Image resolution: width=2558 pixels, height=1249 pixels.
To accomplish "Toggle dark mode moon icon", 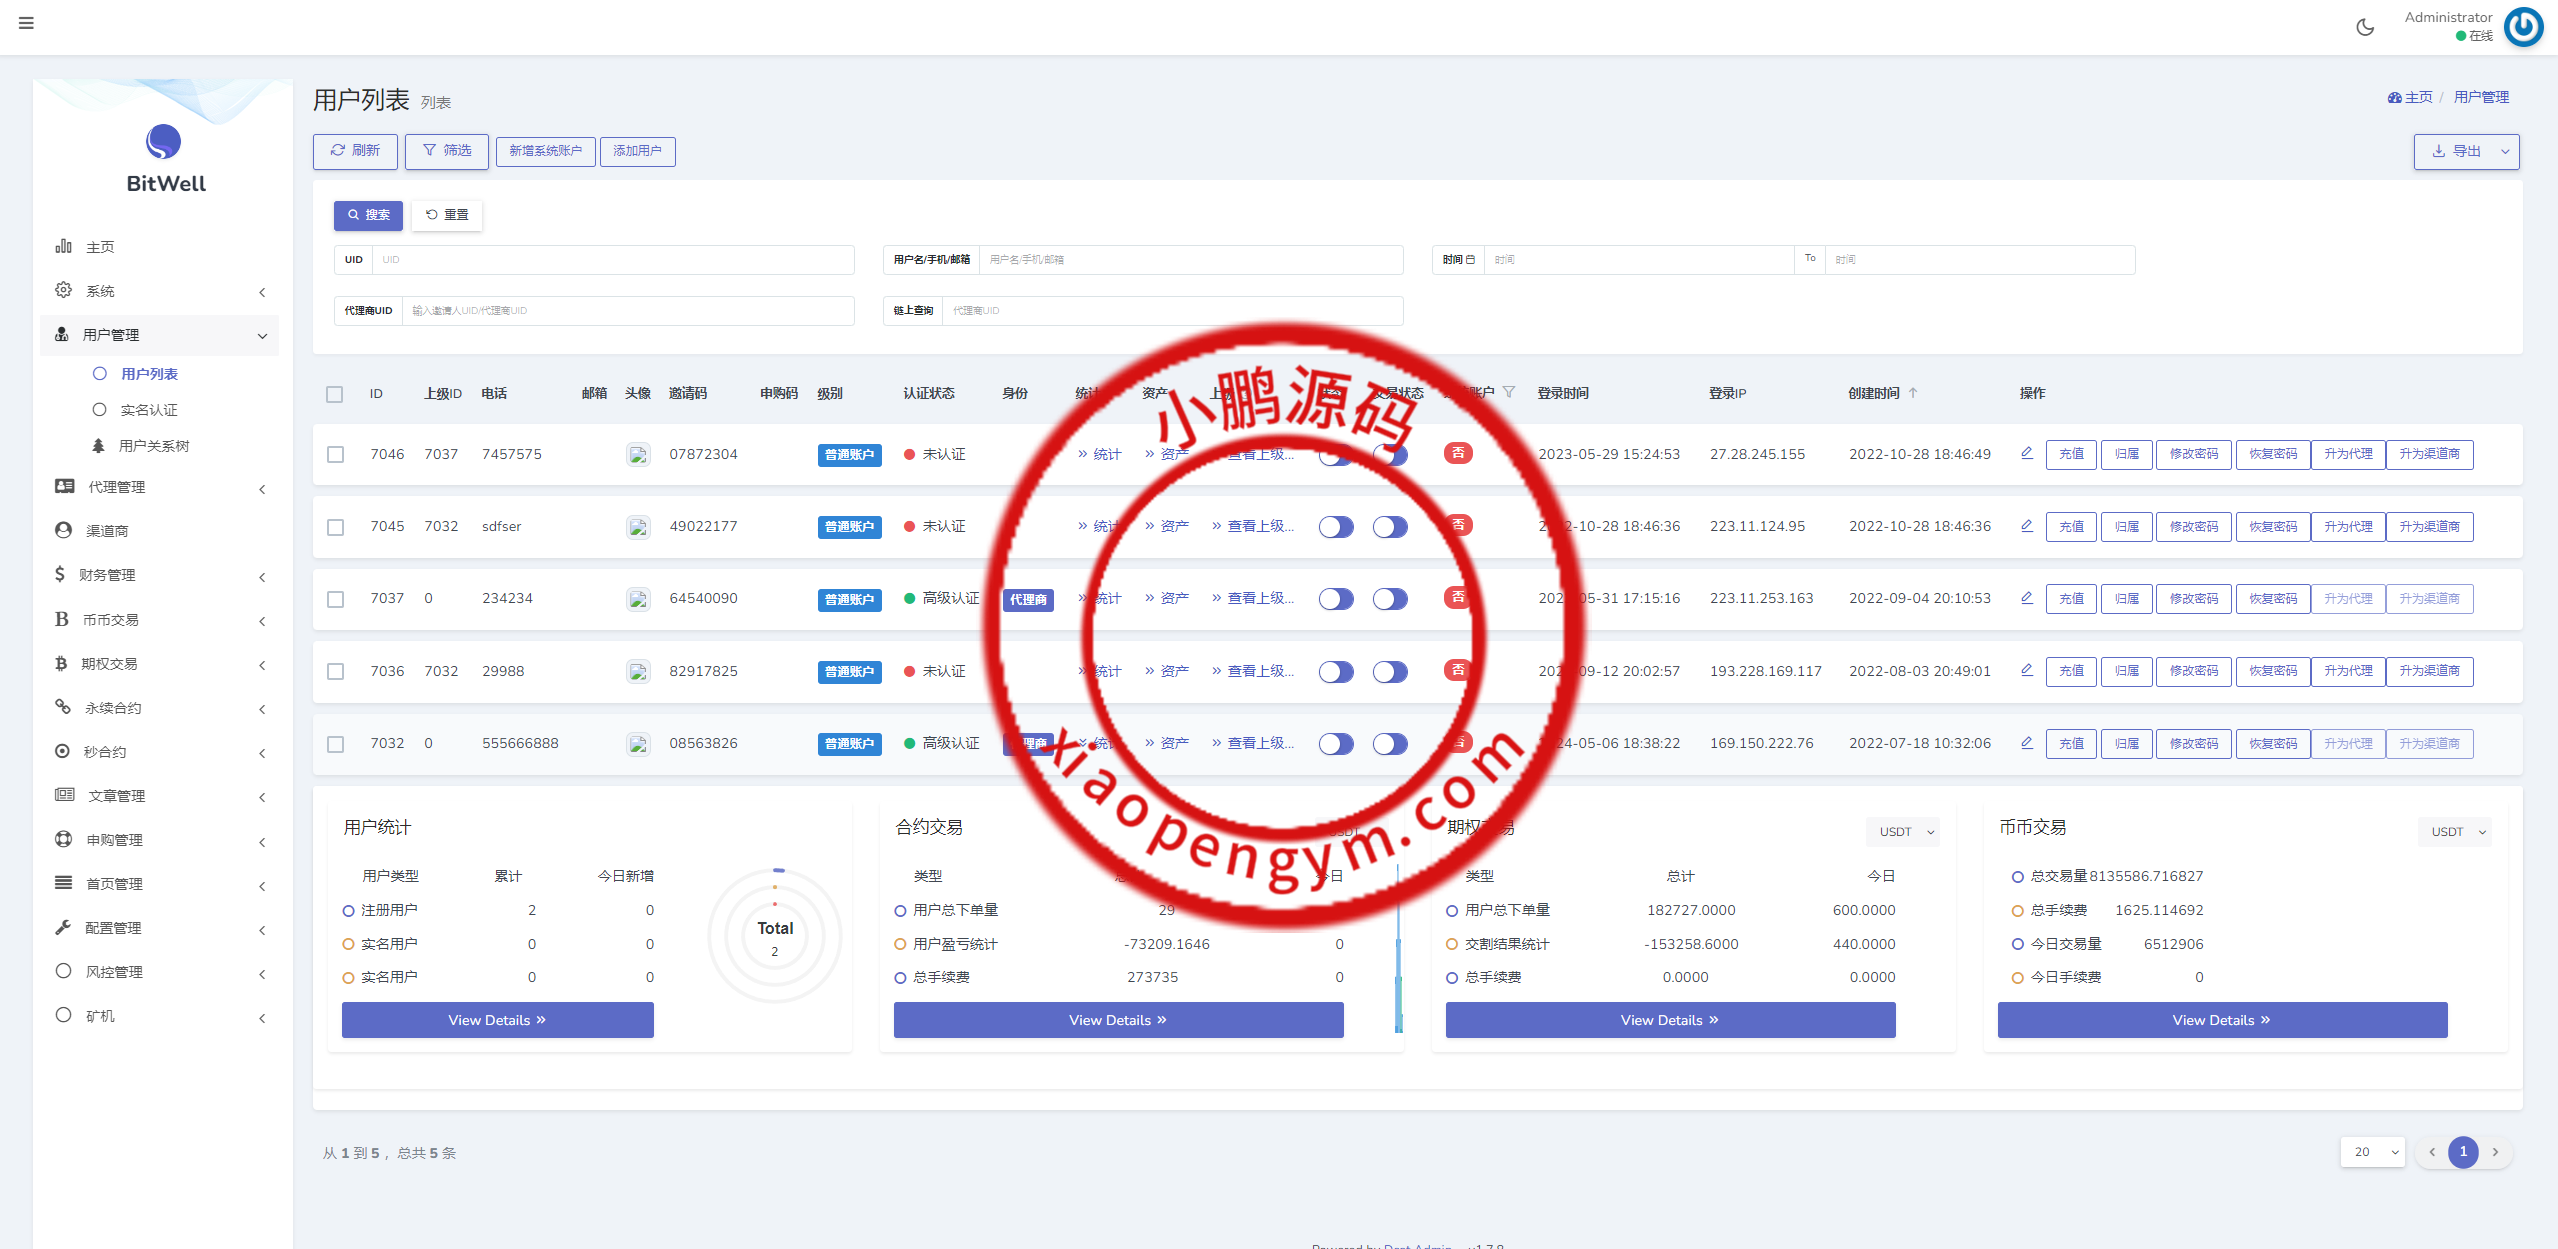I will 2365,27.
